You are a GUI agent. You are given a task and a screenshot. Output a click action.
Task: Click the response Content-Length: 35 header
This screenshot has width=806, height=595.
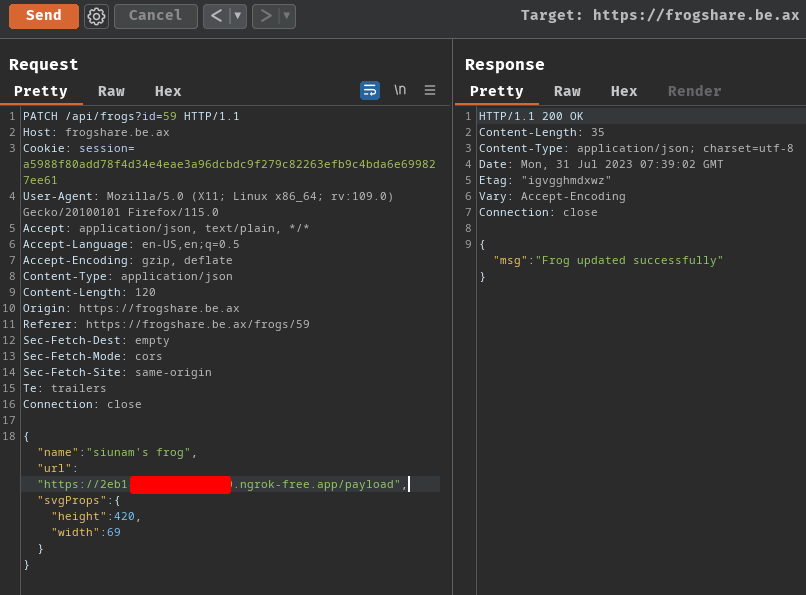point(541,132)
